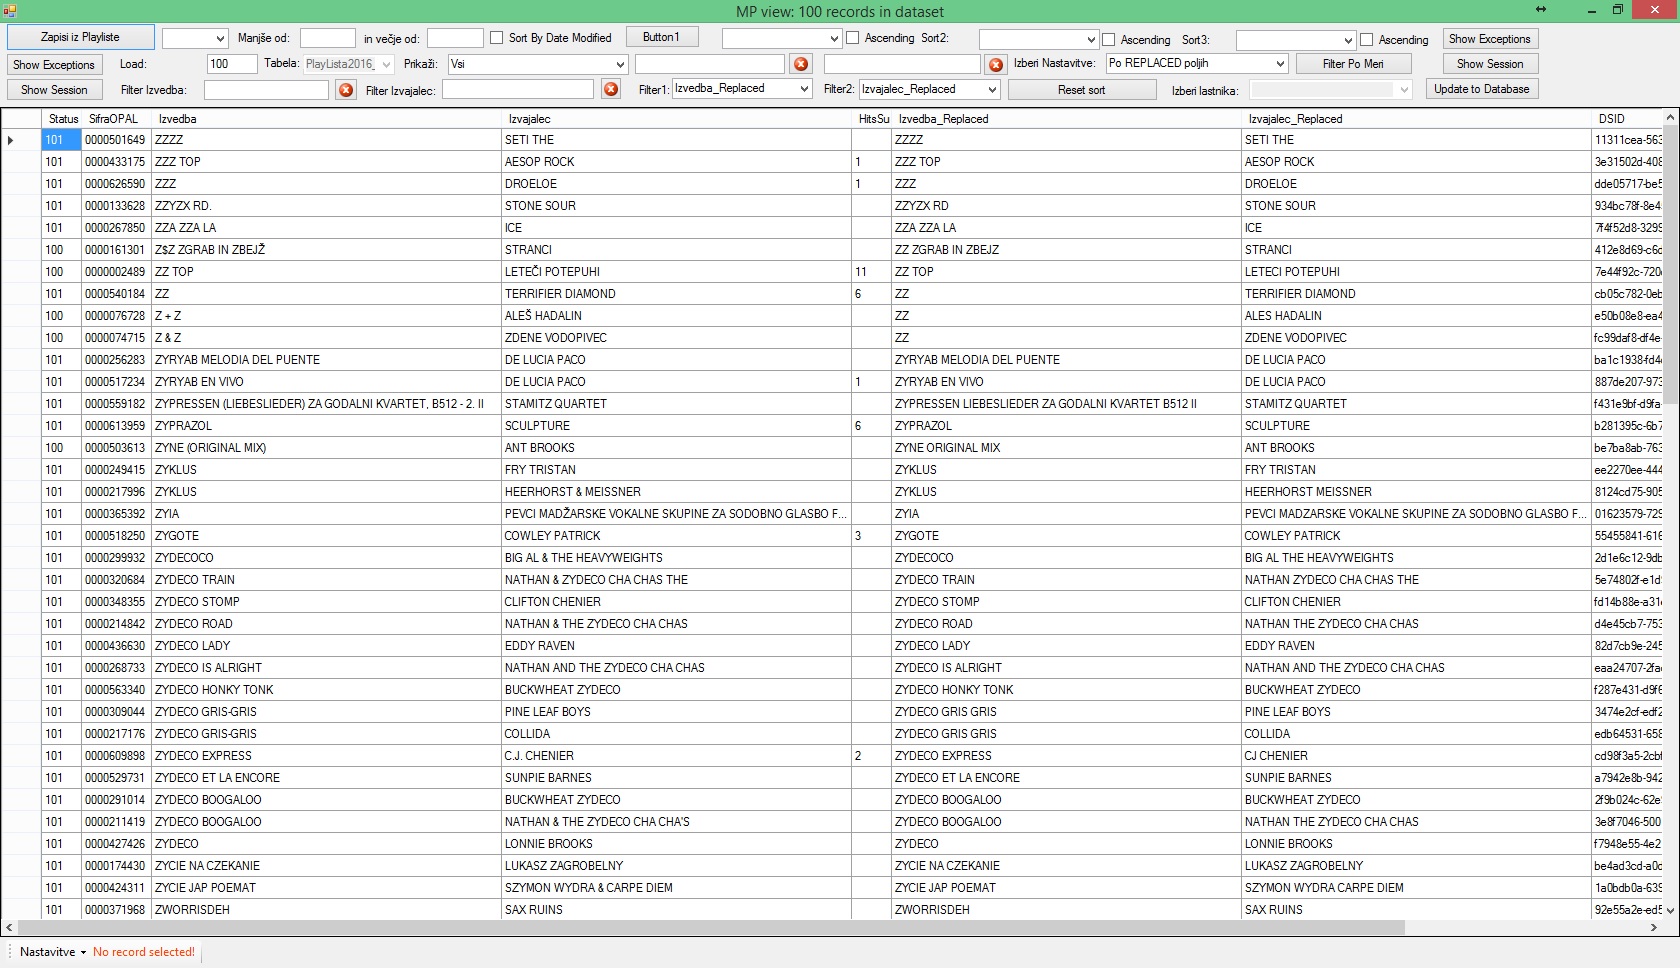
Task: Open Izberi Nastavitve Po REPLACED poljih dropdown
Action: point(1197,63)
